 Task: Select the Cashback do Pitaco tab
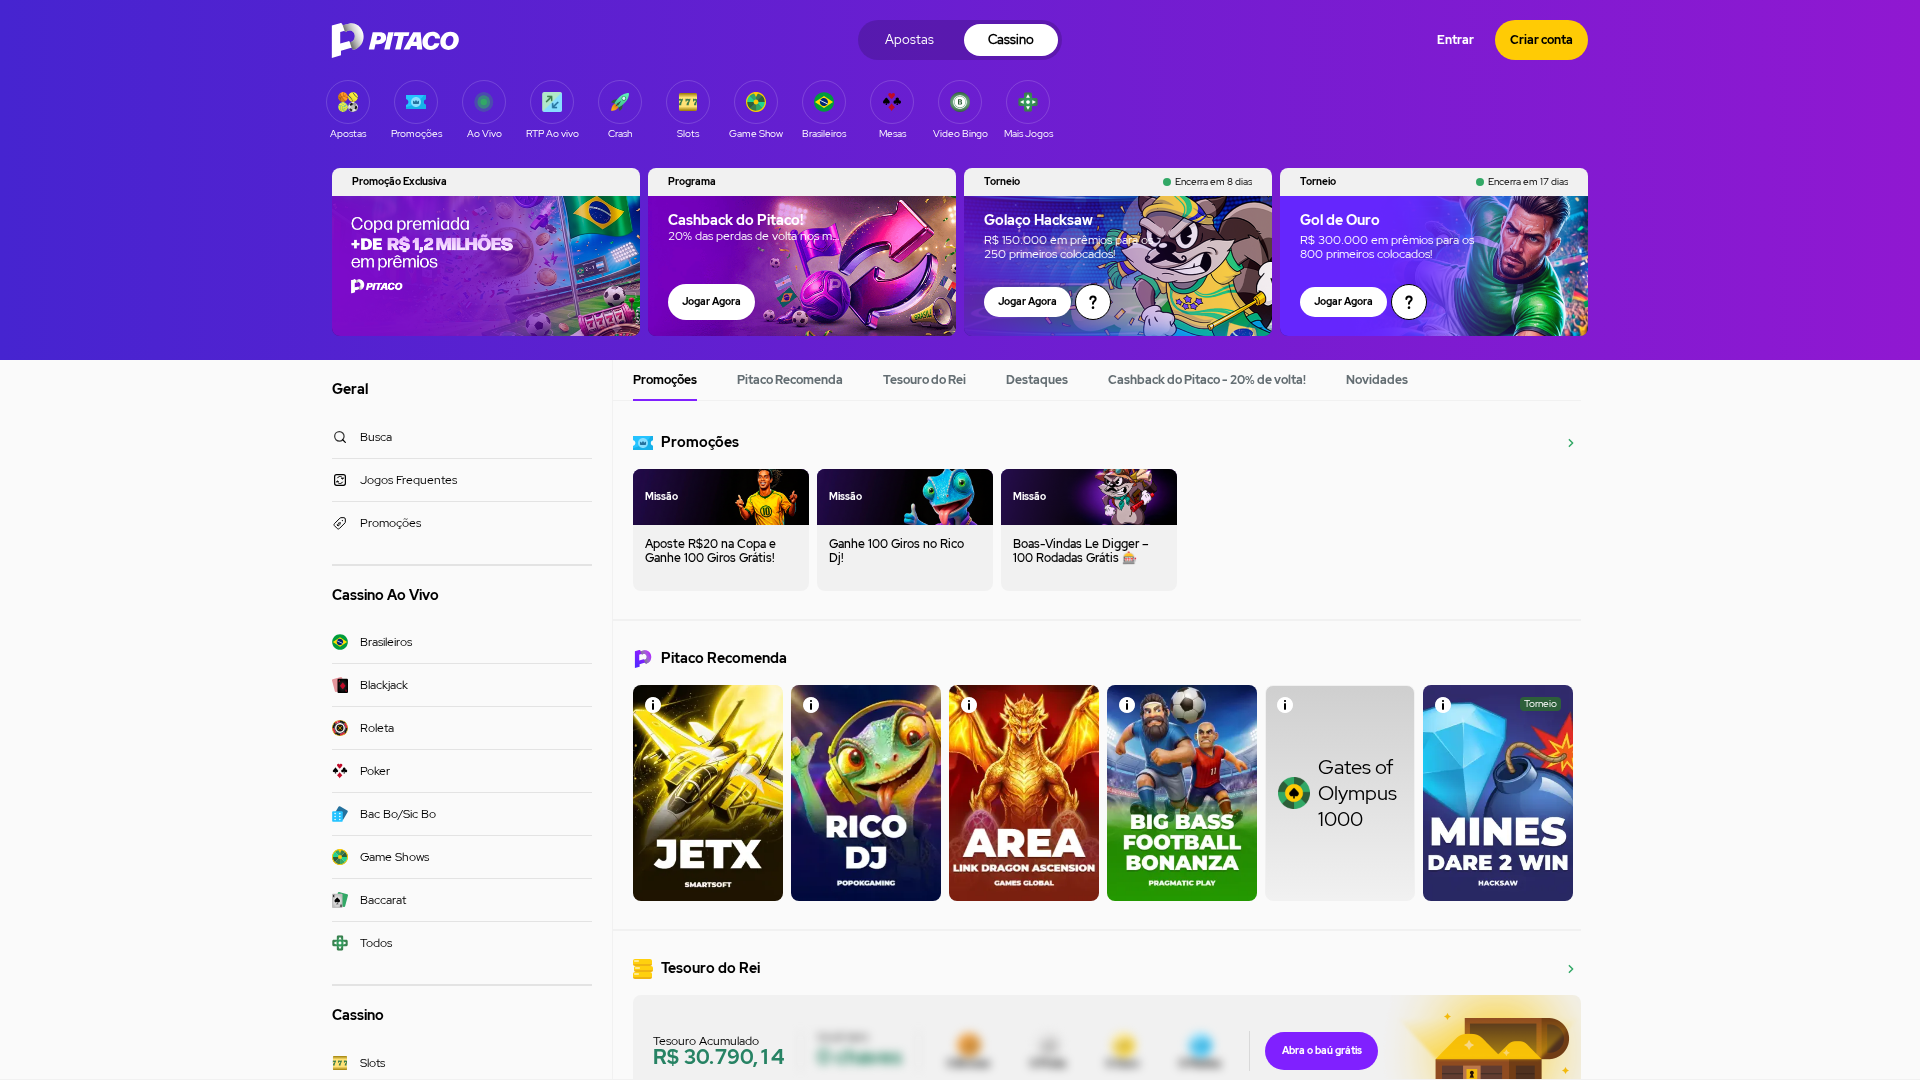click(x=1207, y=380)
